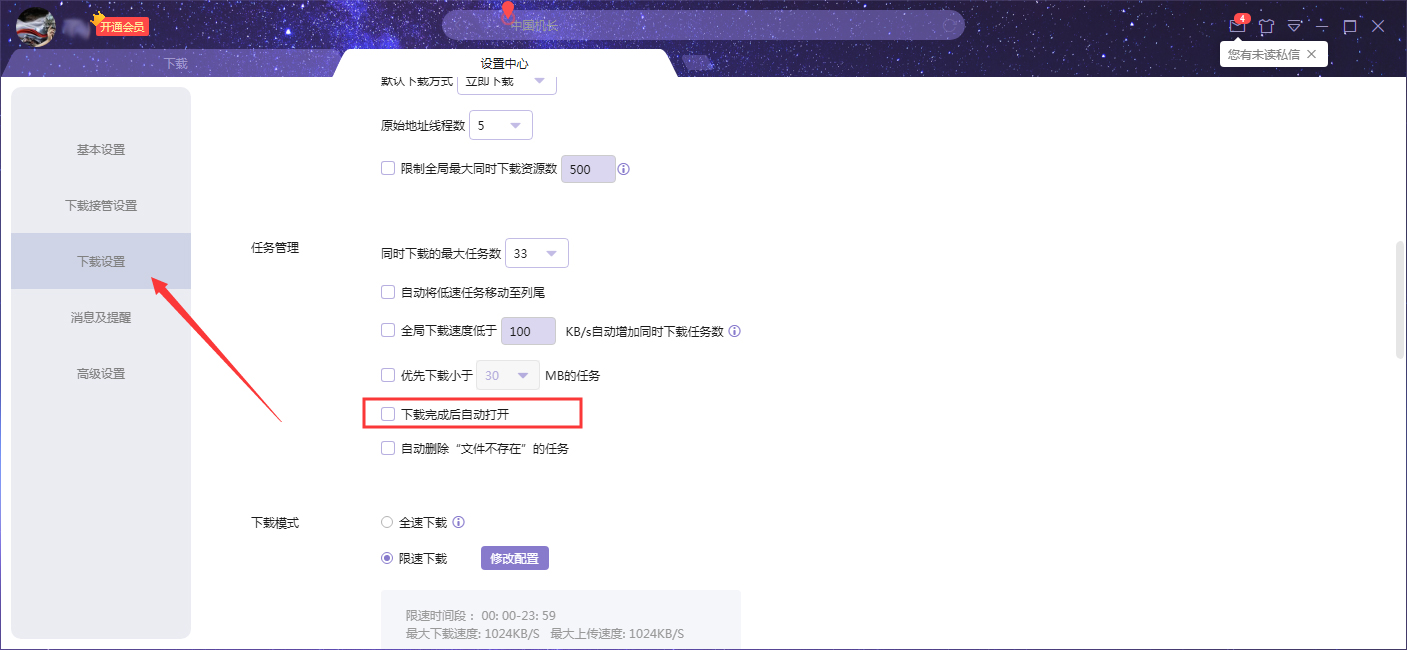Image resolution: width=1407 pixels, height=650 pixels.
Task: Check 自动删除"文件不存在"的任务
Action: click(387, 447)
